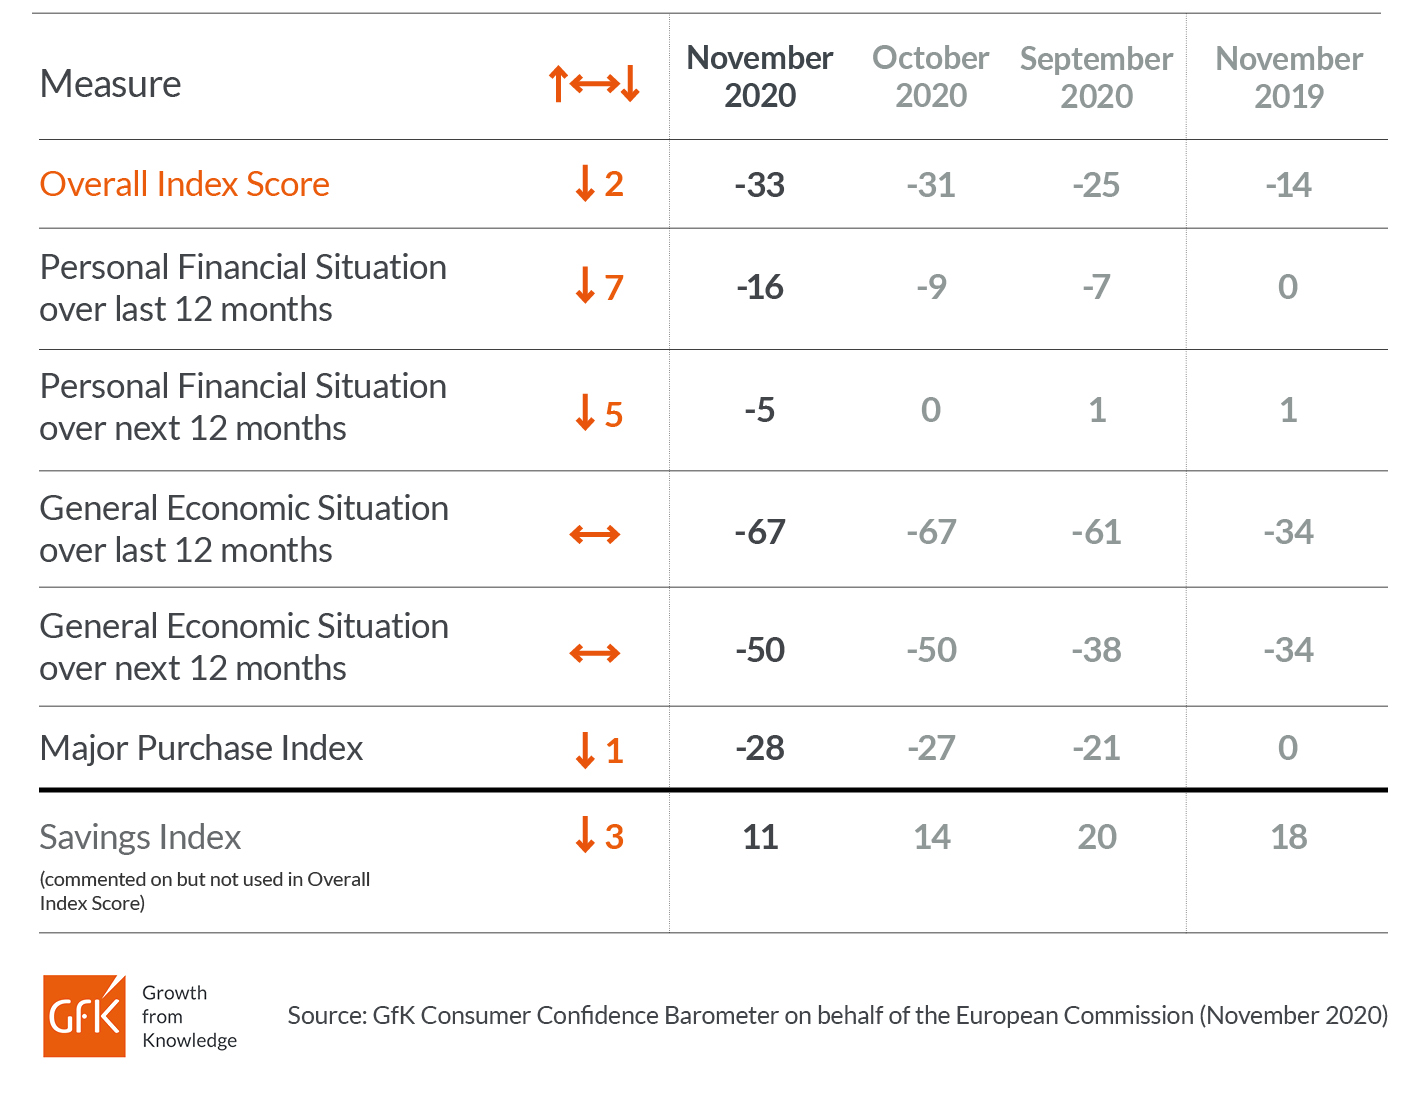Click the -33 Overall Index November 2020 value
The height and width of the screenshot is (1106, 1417).
[759, 185]
